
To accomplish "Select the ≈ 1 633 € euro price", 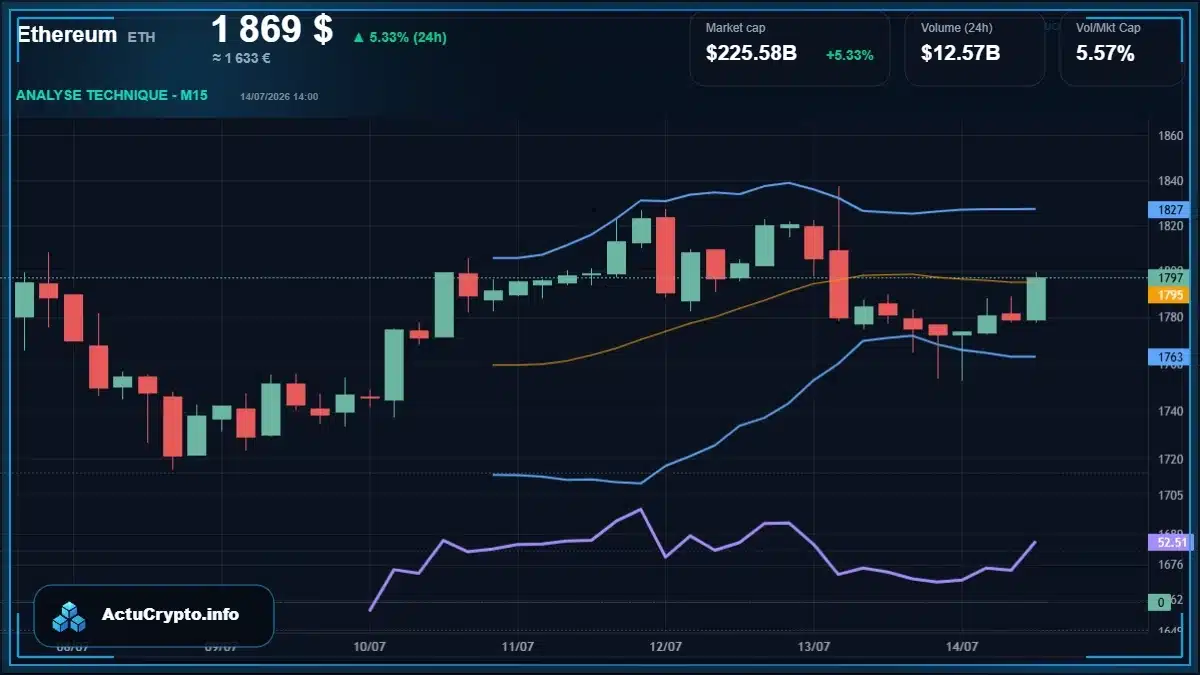I will [x=241, y=58].
